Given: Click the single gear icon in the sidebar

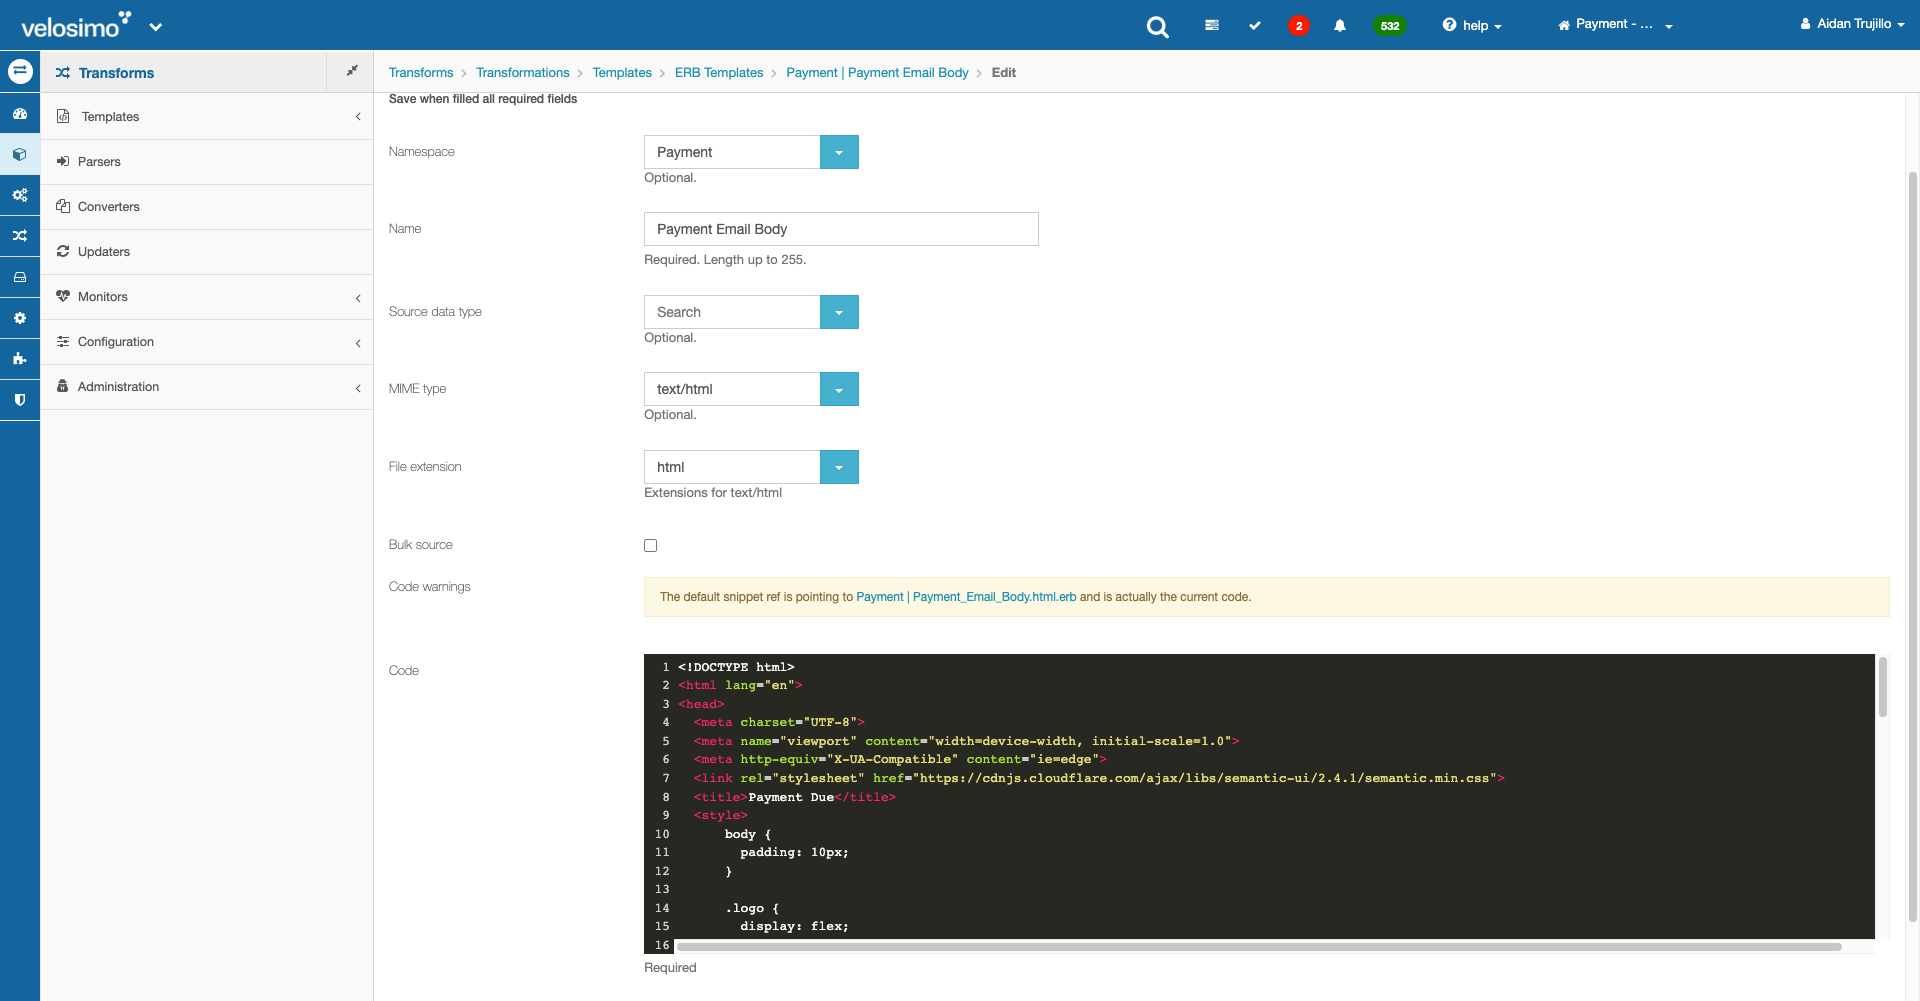Looking at the screenshot, I should pos(20,318).
